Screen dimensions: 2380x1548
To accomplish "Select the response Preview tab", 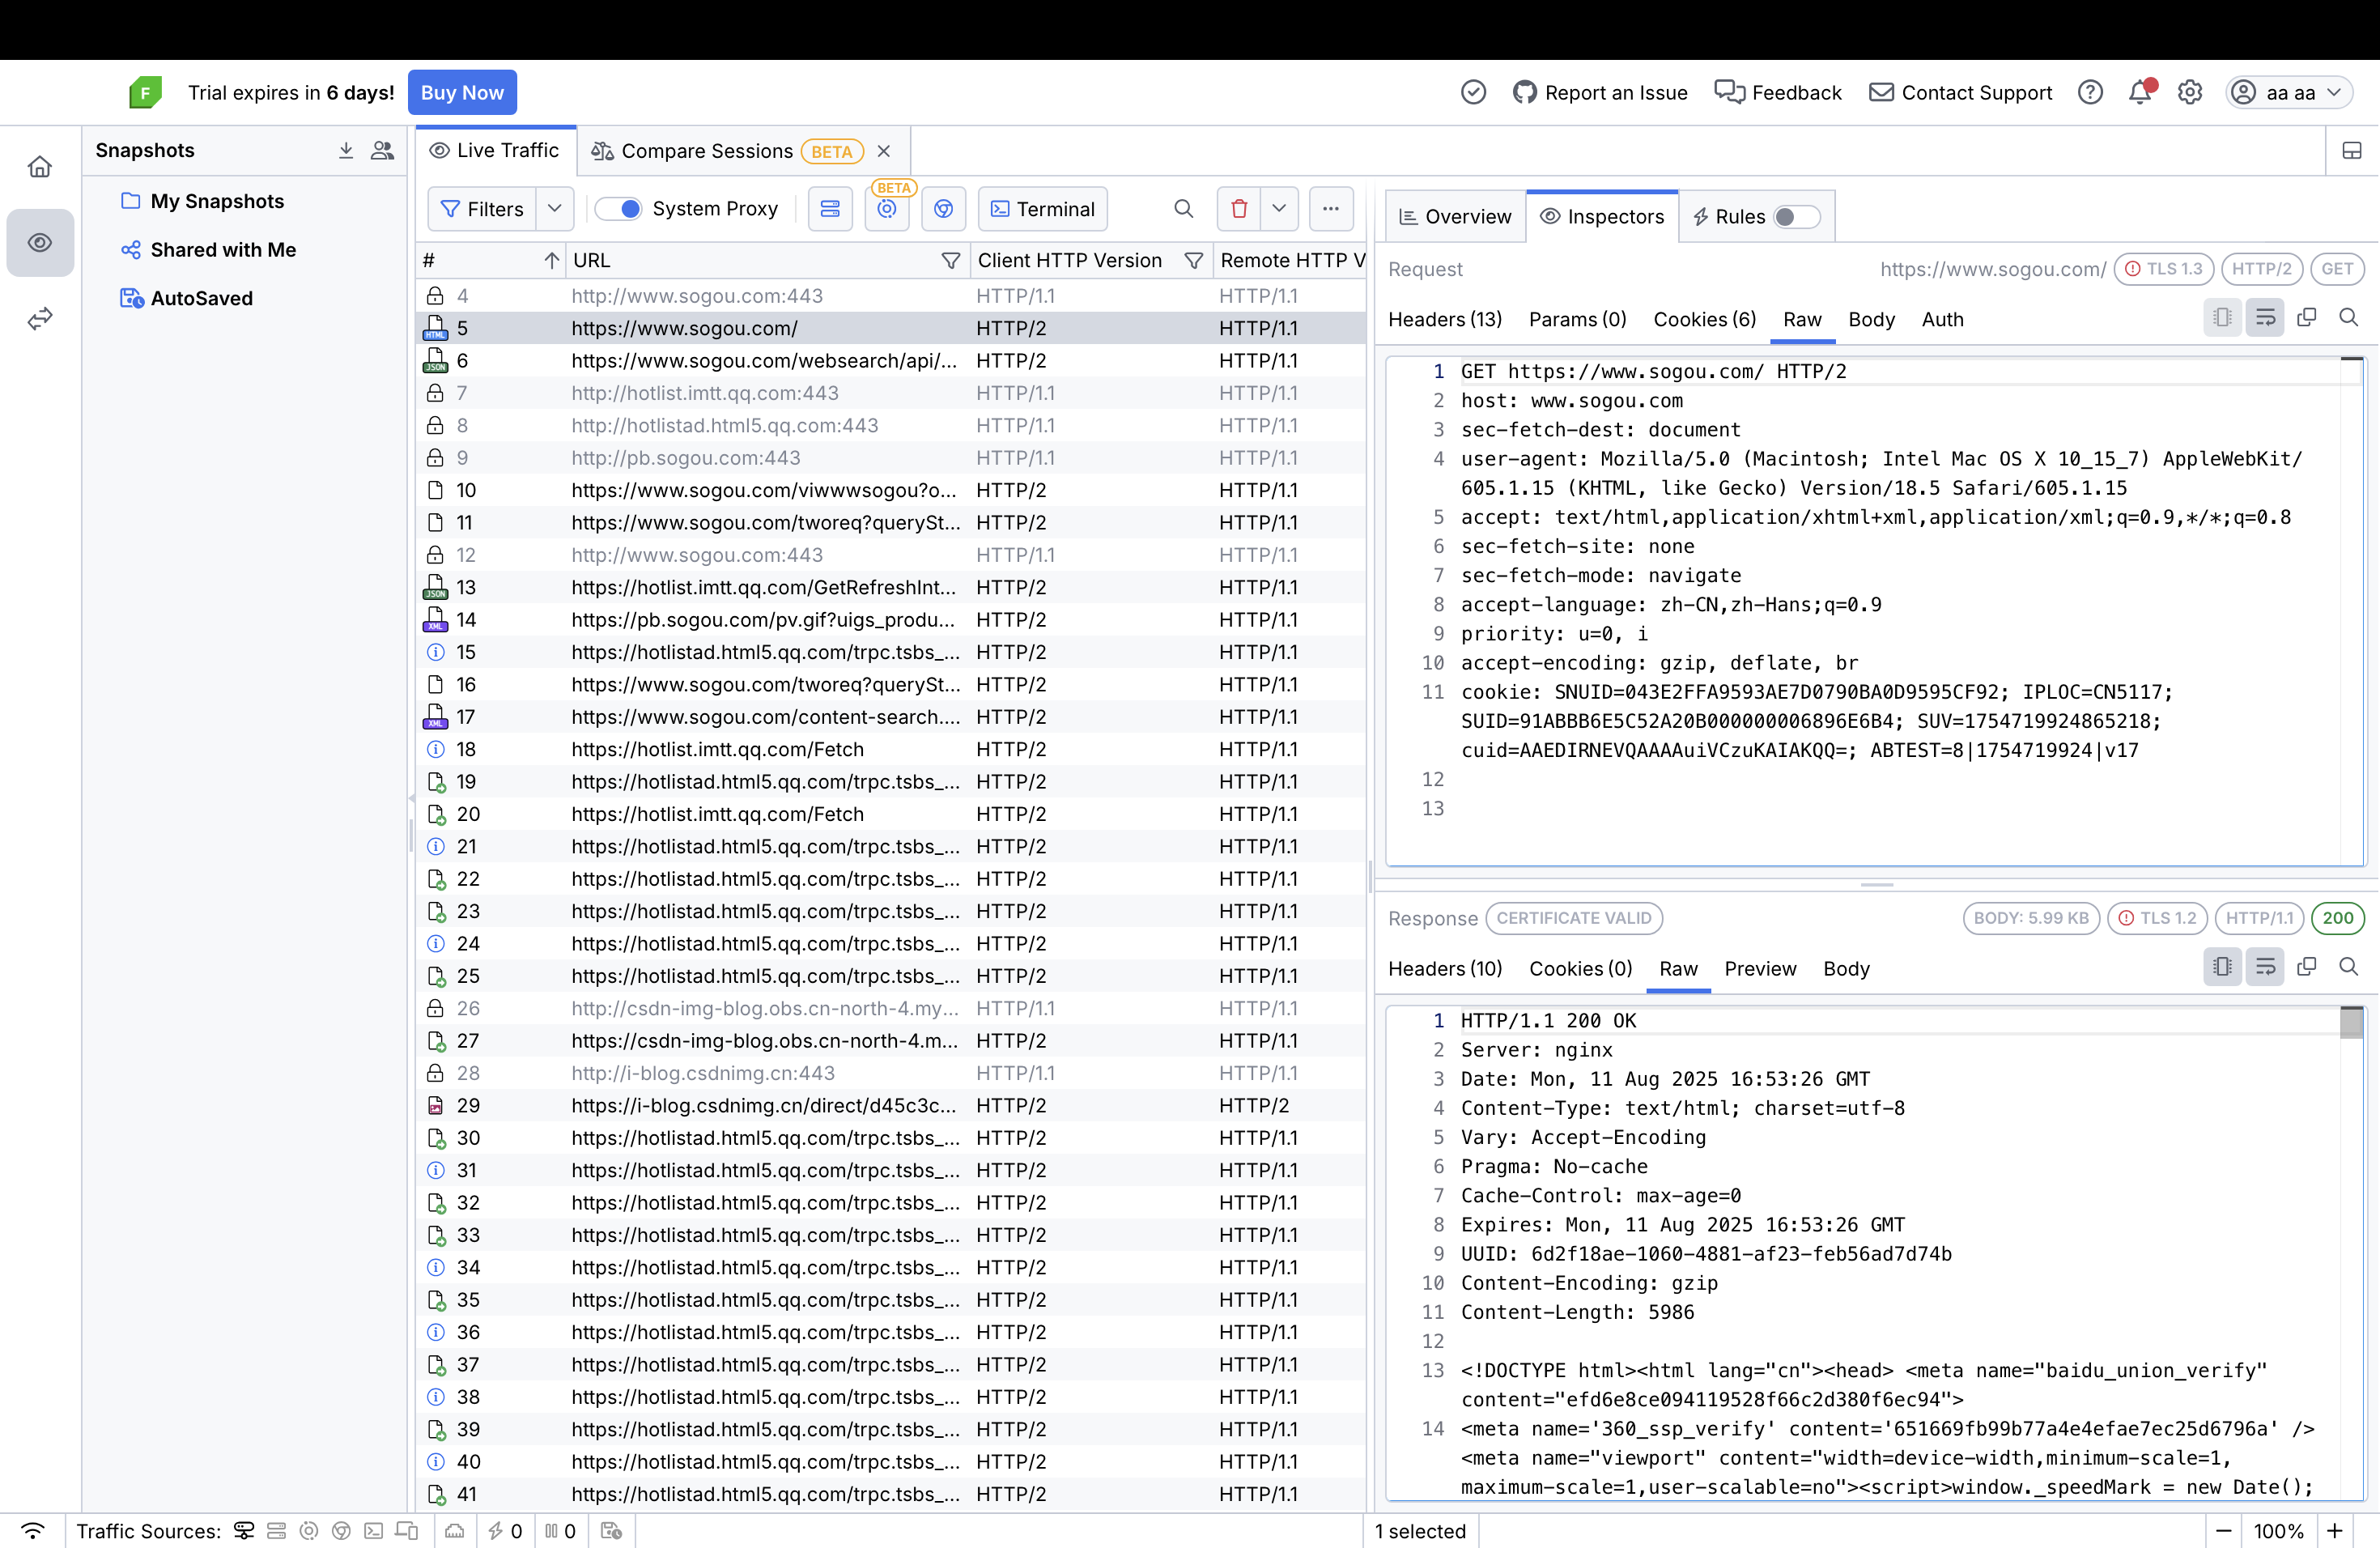I will pyautogui.click(x=1760, y=968).
